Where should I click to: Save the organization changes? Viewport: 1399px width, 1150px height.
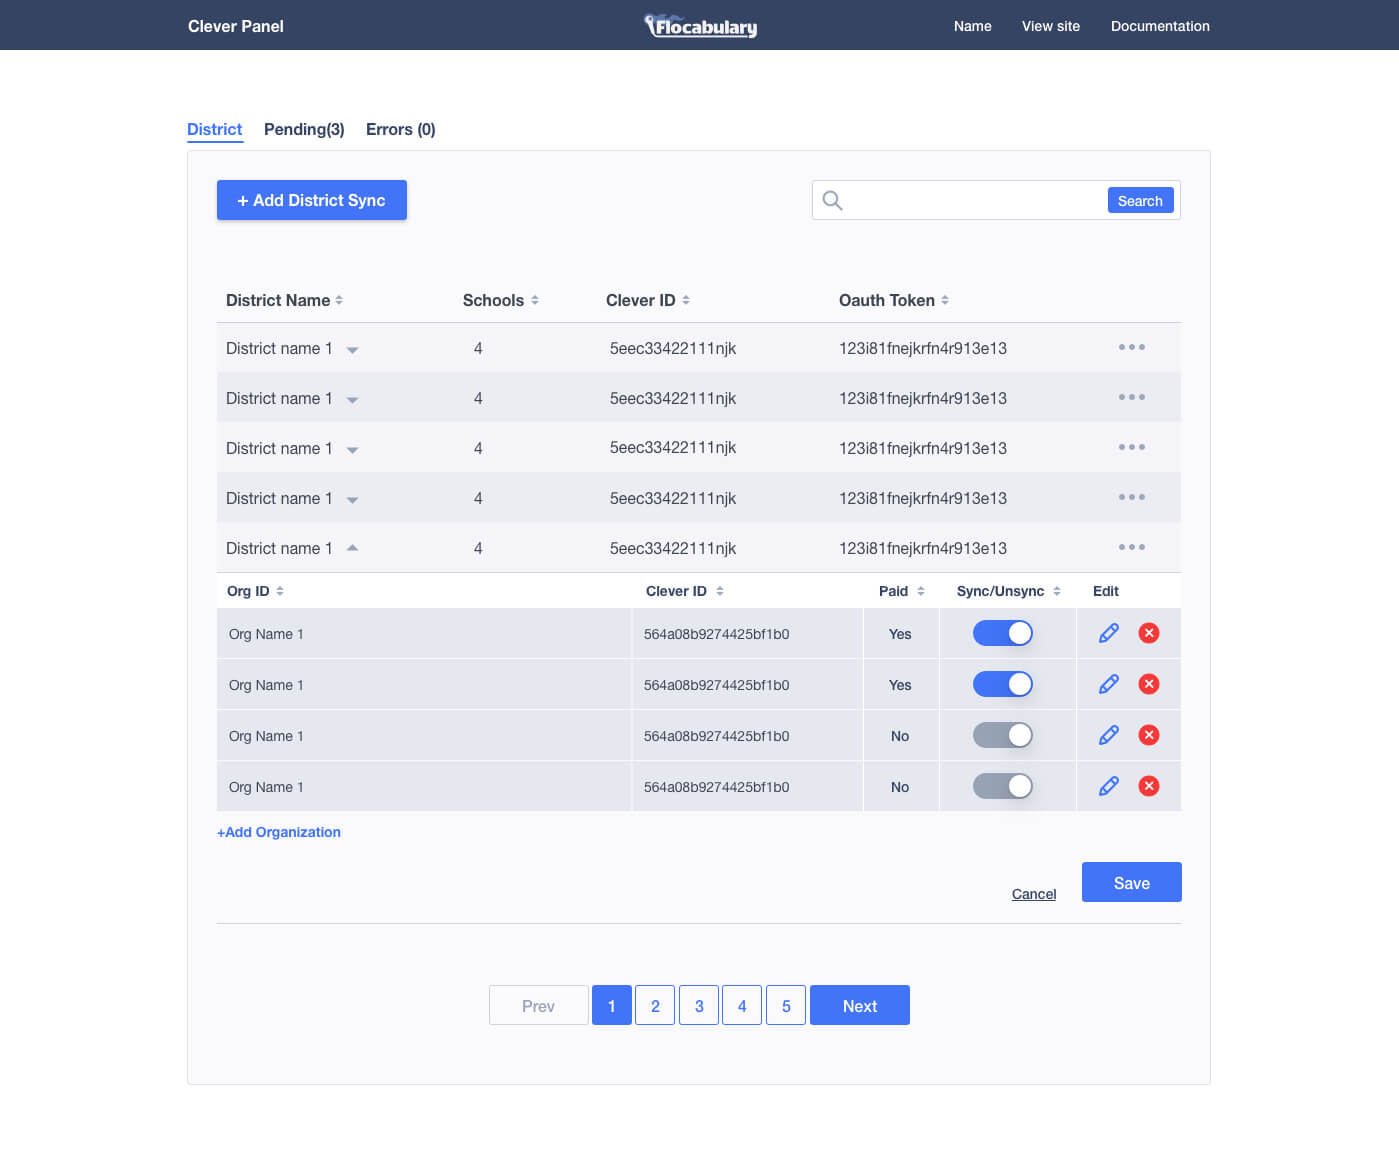pyautogui.click(x=1132, y=882)
